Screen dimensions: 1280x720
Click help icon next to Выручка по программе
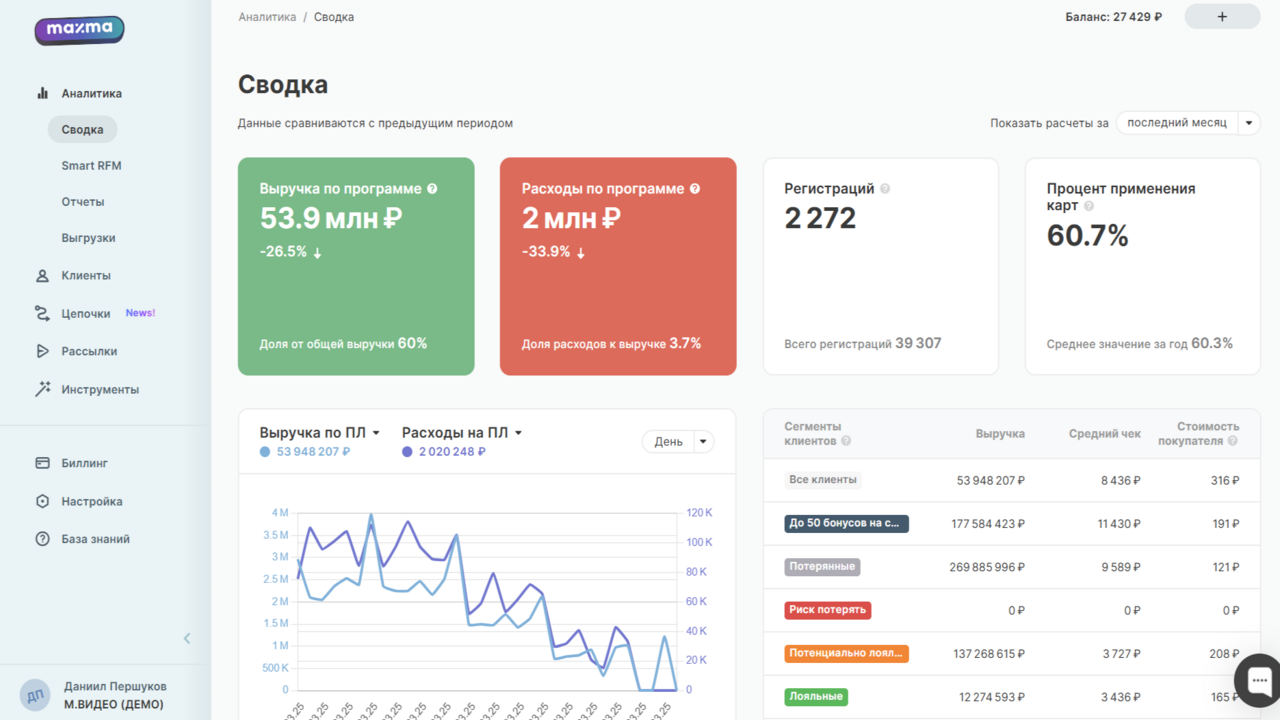pyautogui.click(x=432, y=188)
